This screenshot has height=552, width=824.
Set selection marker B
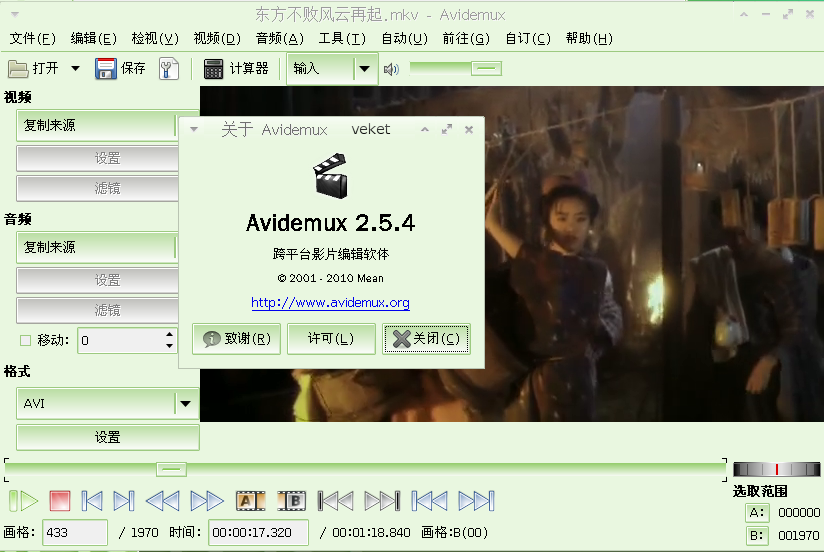tap(292, 501)
